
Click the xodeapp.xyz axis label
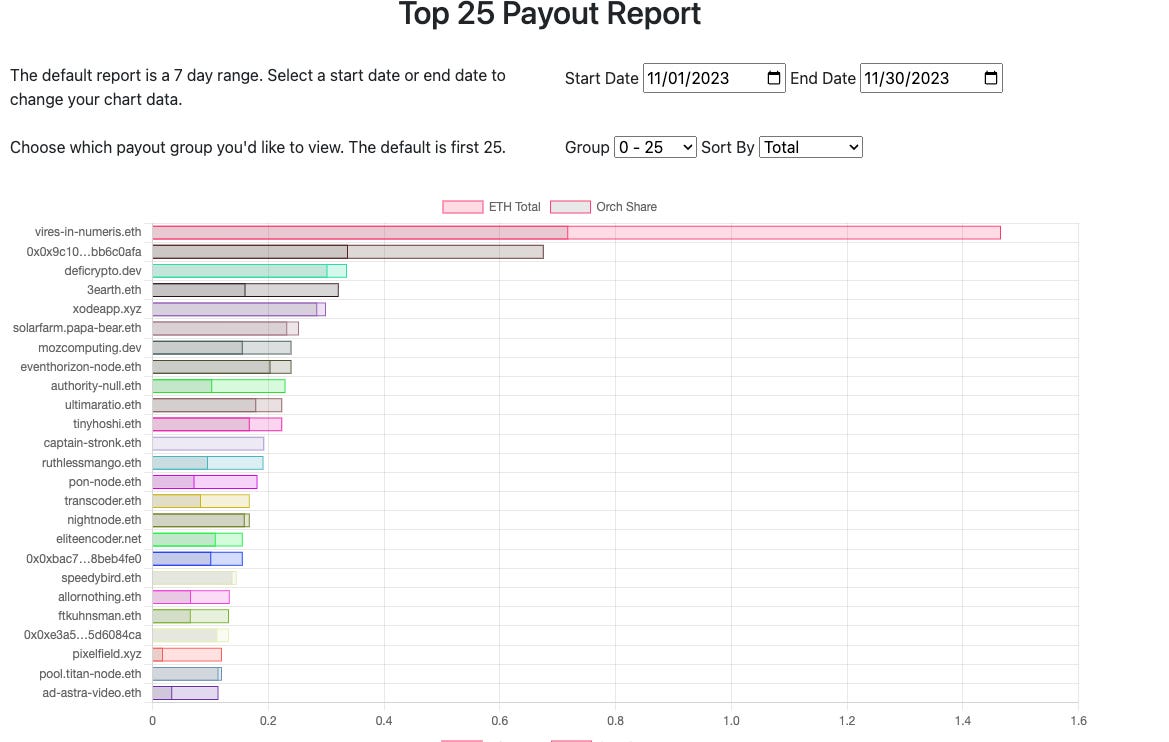coord(107,309)
